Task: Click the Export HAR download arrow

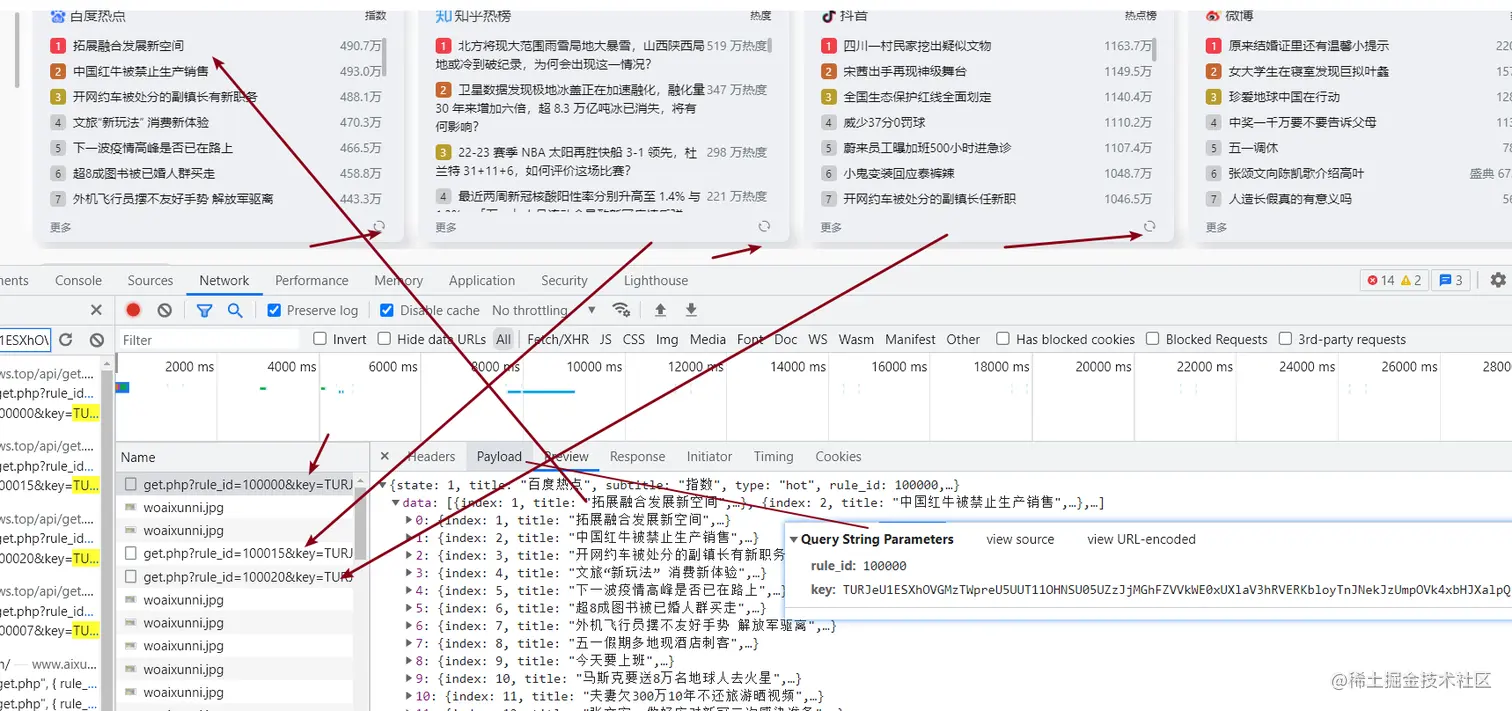Action: pos(691,310)
